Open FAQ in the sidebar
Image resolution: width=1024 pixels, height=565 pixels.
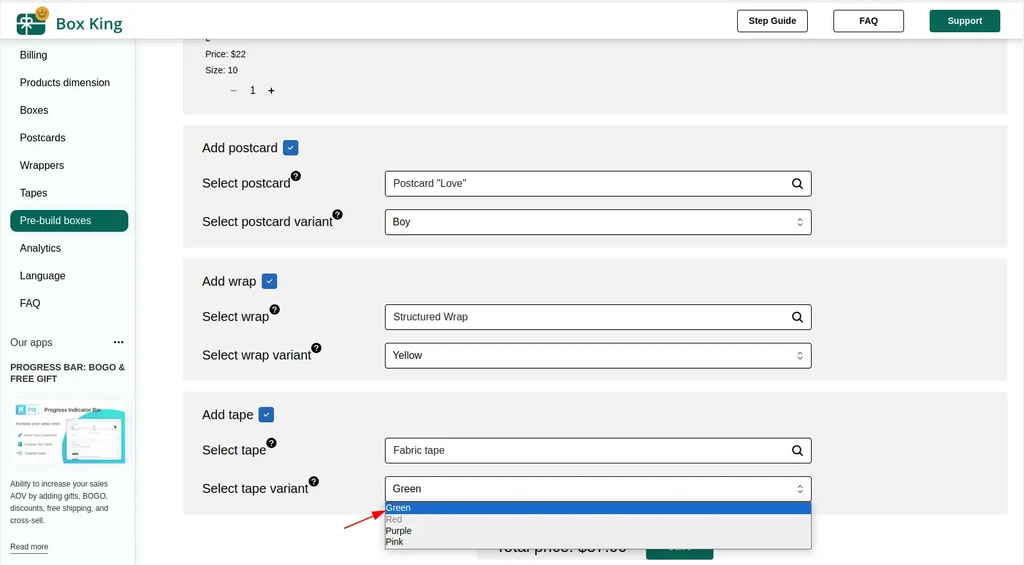pyautogui.click(x=30, y=303)
